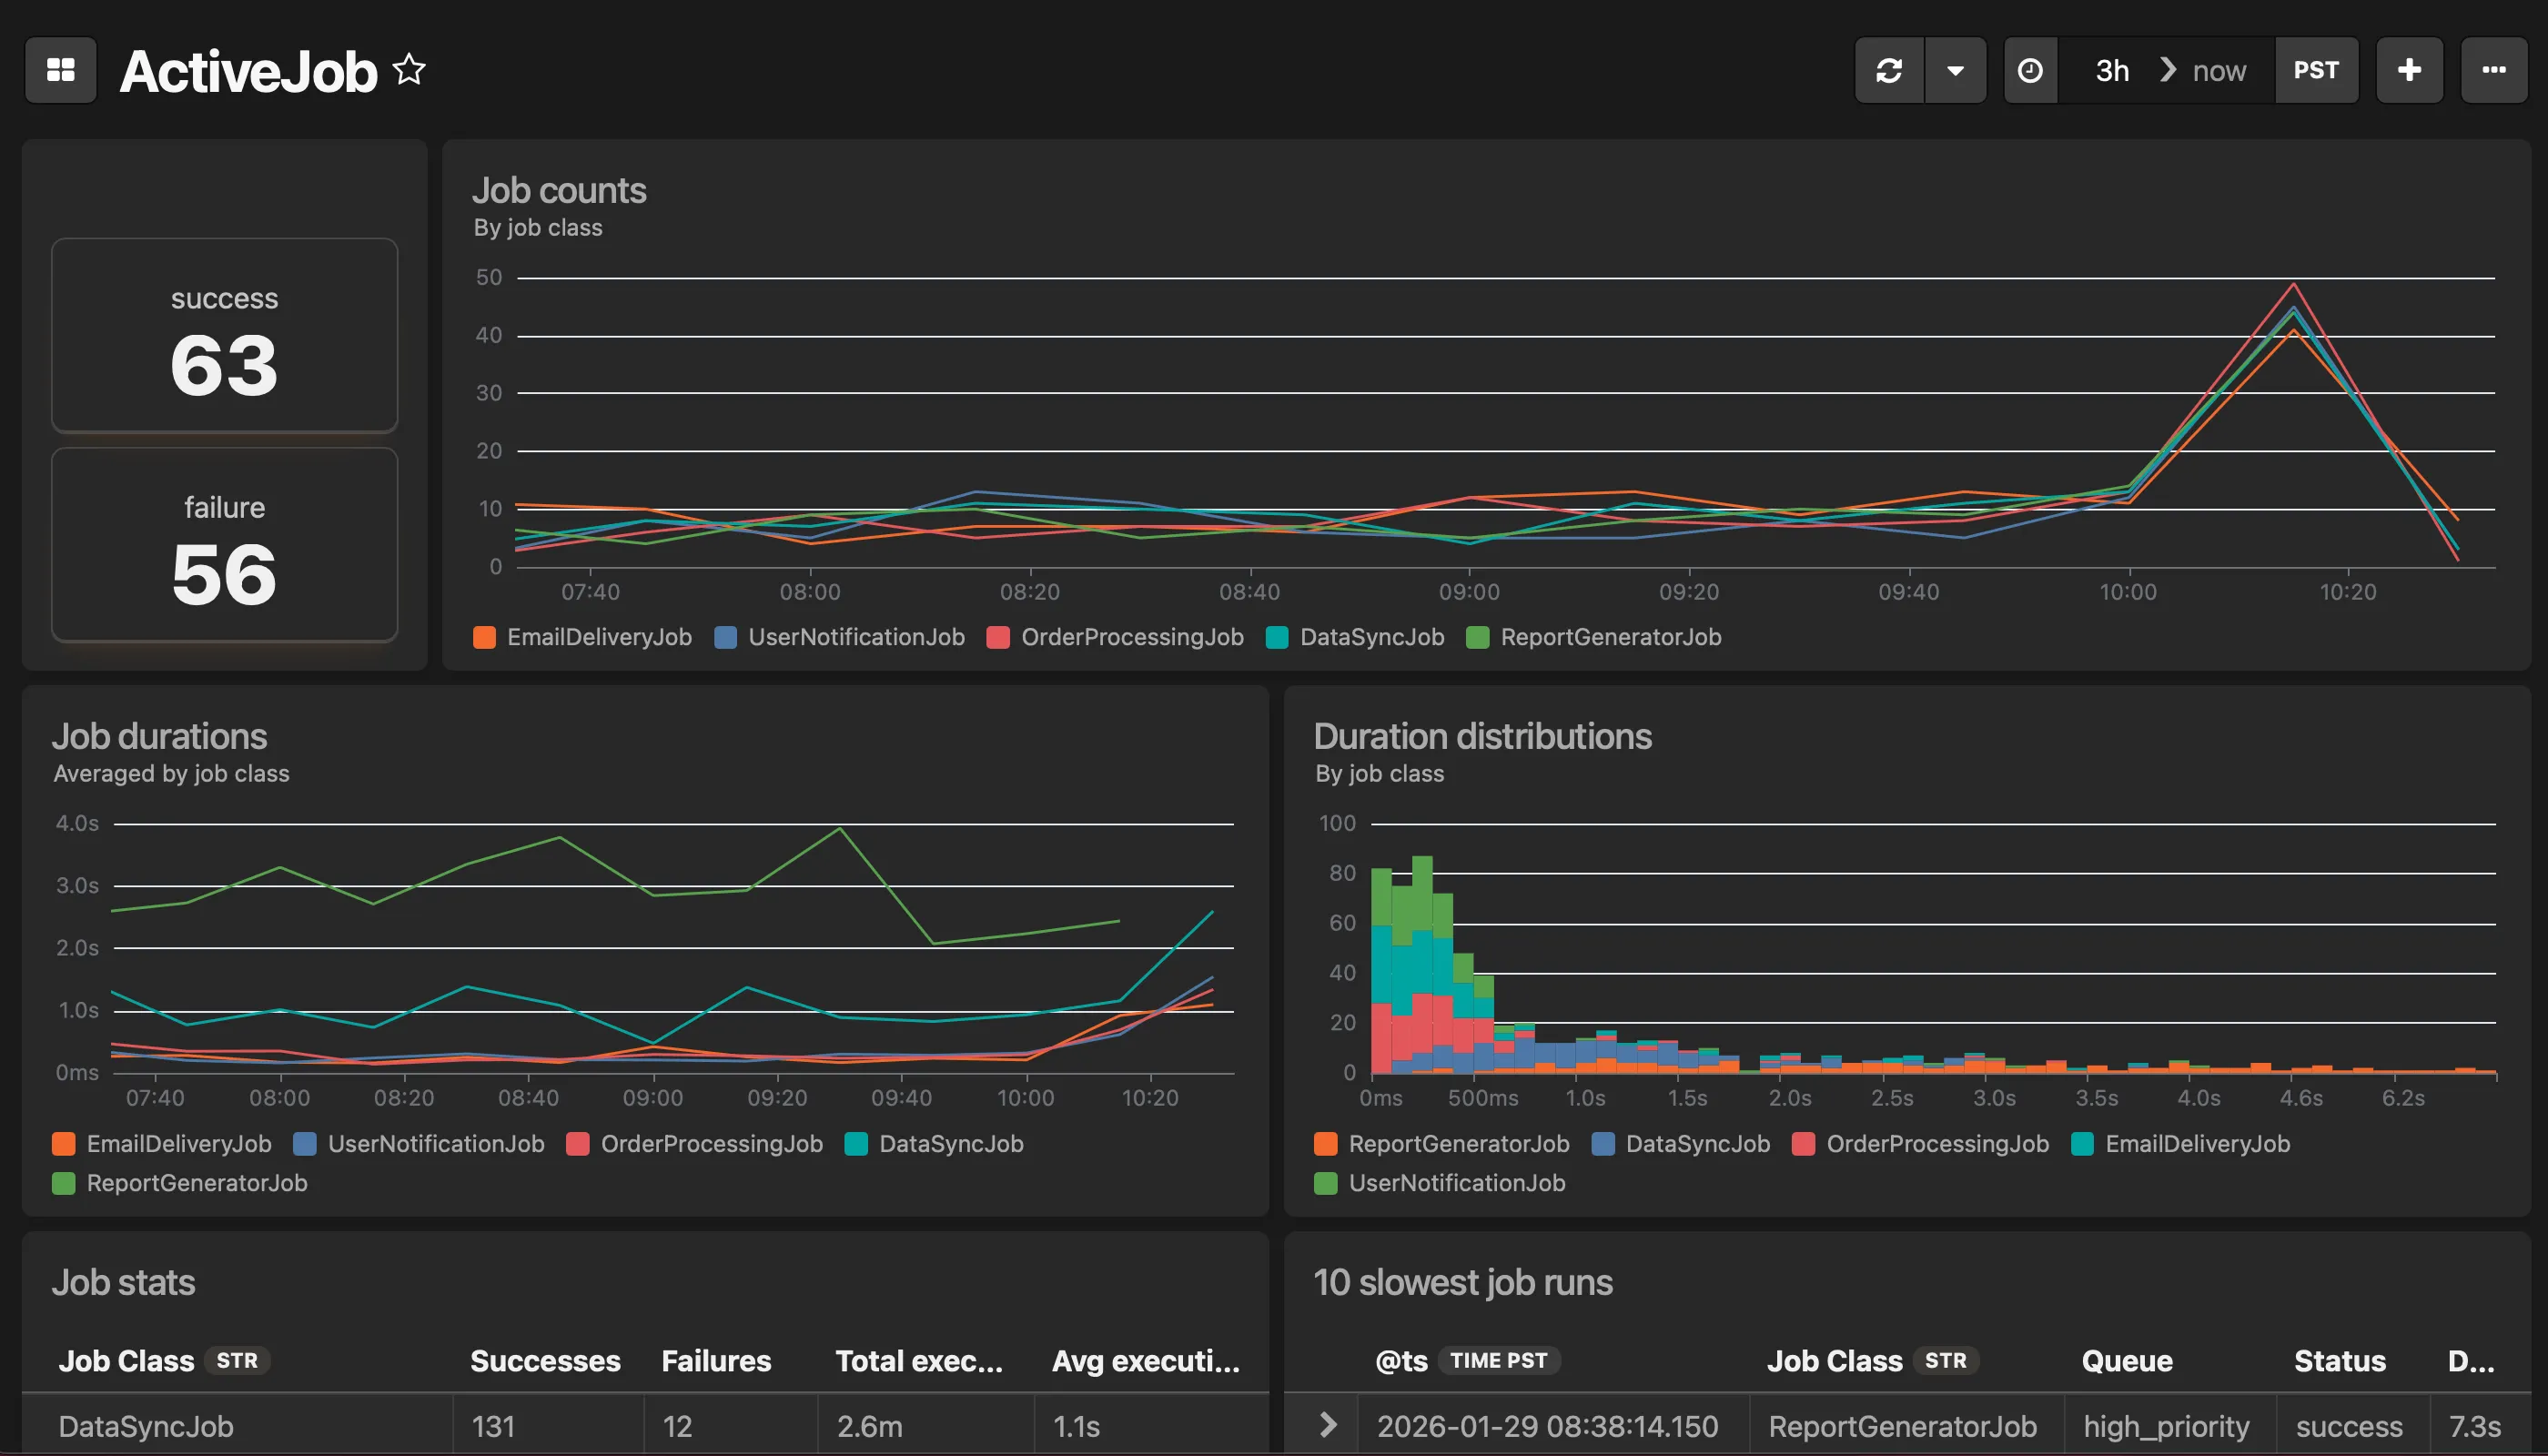Refresh the dashboard with the refresh icon
2548x1456 pixels.
click(x=1889, y=70)
